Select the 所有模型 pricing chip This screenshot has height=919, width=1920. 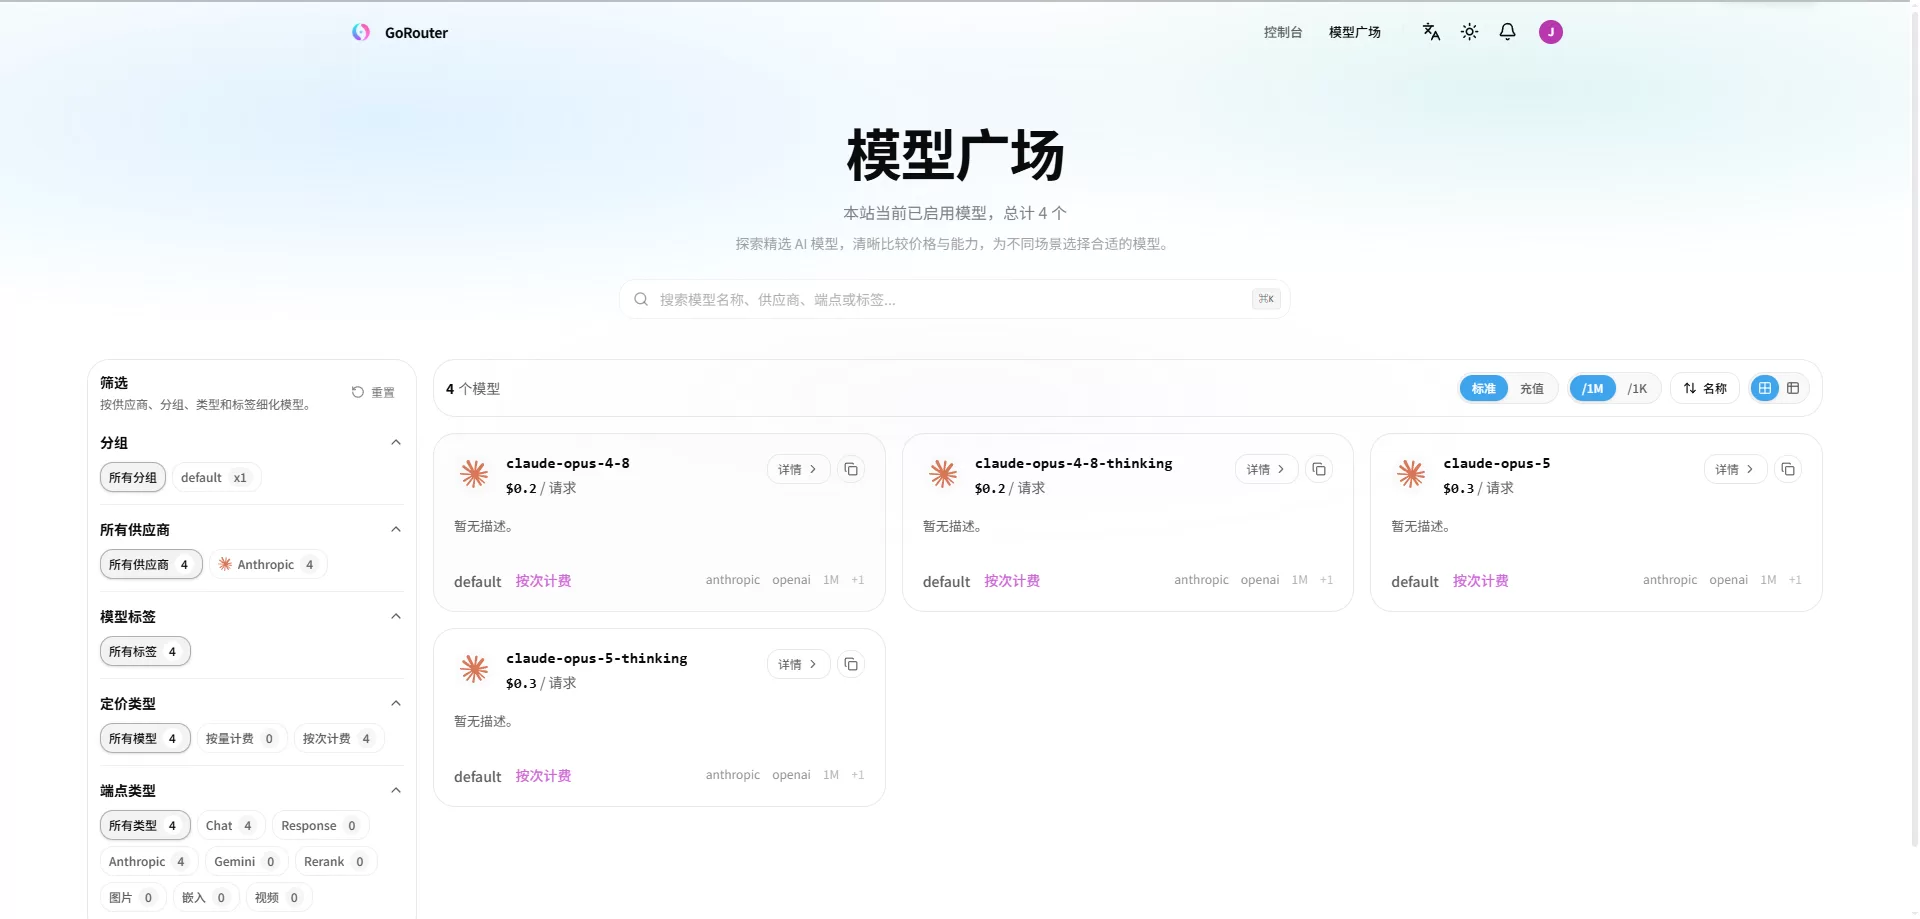[x=145, y=738]
